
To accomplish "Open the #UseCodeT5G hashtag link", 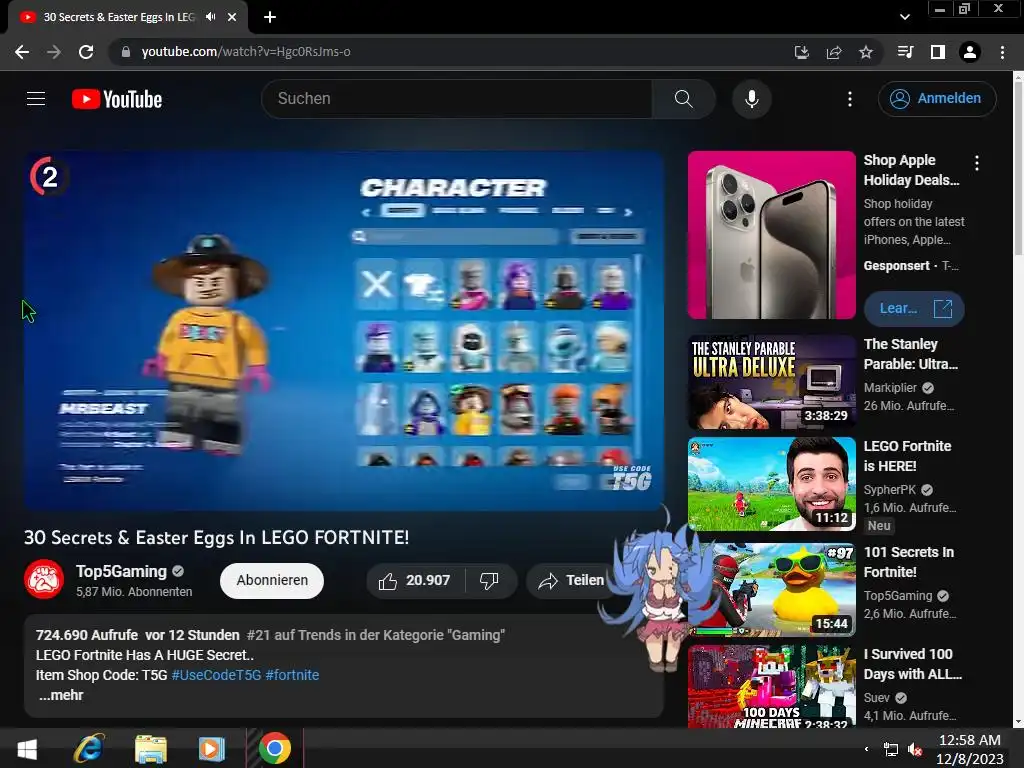I will [216, 675].
